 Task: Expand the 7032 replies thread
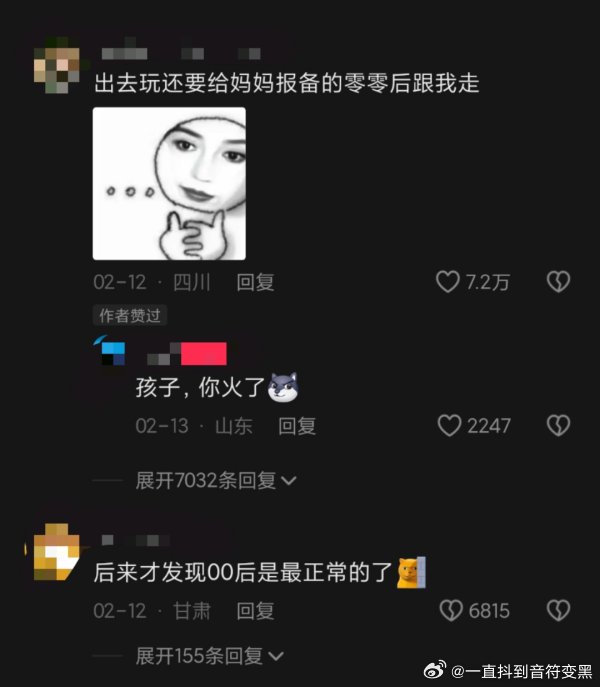tap(216, 481)
